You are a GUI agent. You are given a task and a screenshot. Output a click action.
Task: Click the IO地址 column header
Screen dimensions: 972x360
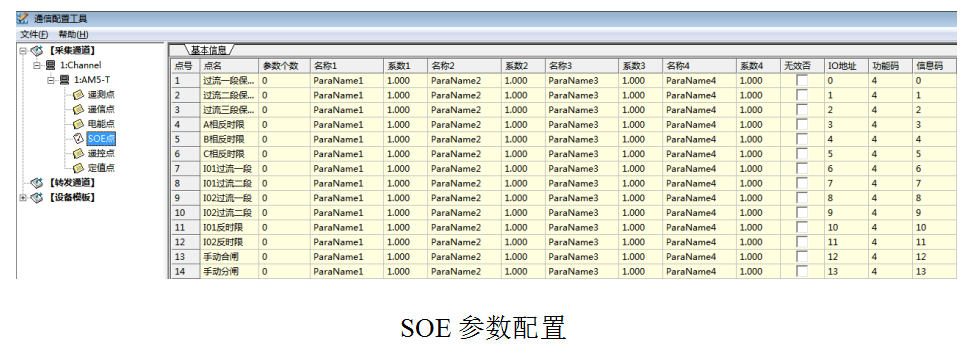846,66
